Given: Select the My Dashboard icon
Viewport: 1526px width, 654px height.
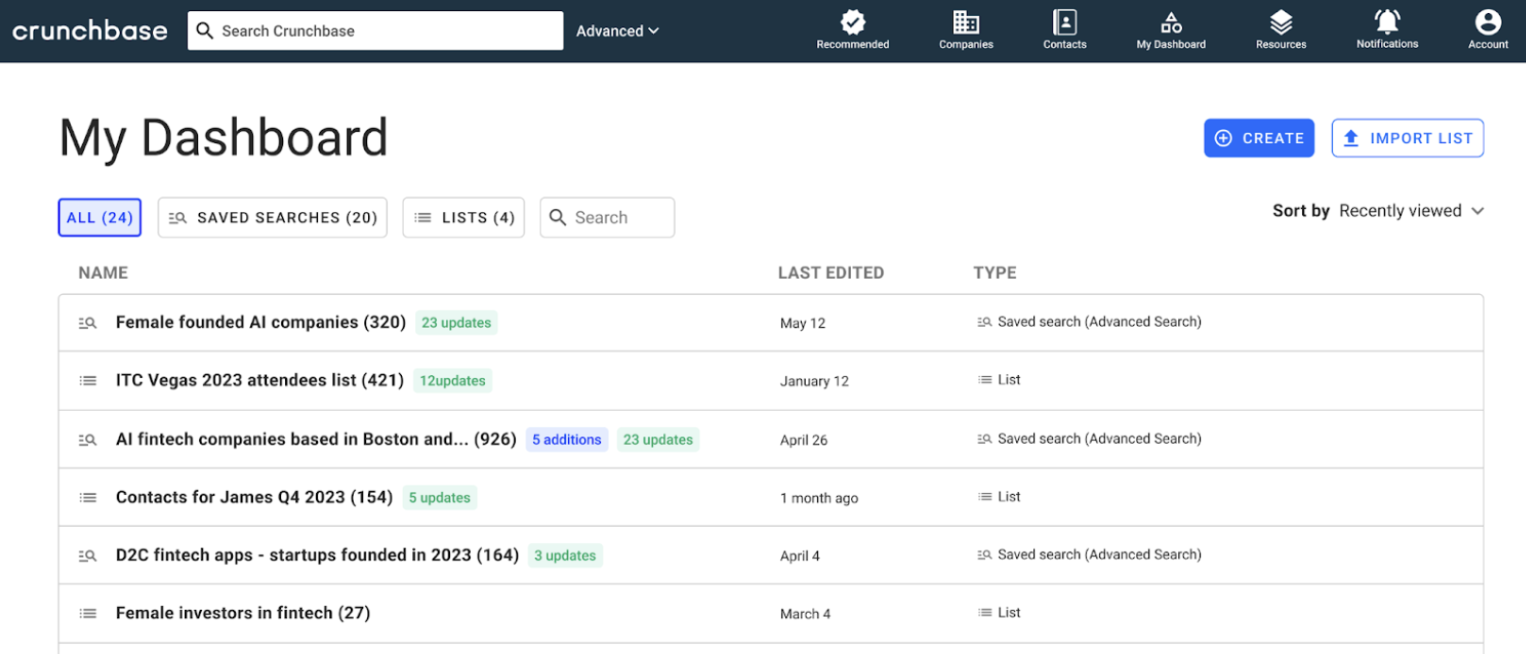Looking at the screenshot, I should click(1170, 22).
